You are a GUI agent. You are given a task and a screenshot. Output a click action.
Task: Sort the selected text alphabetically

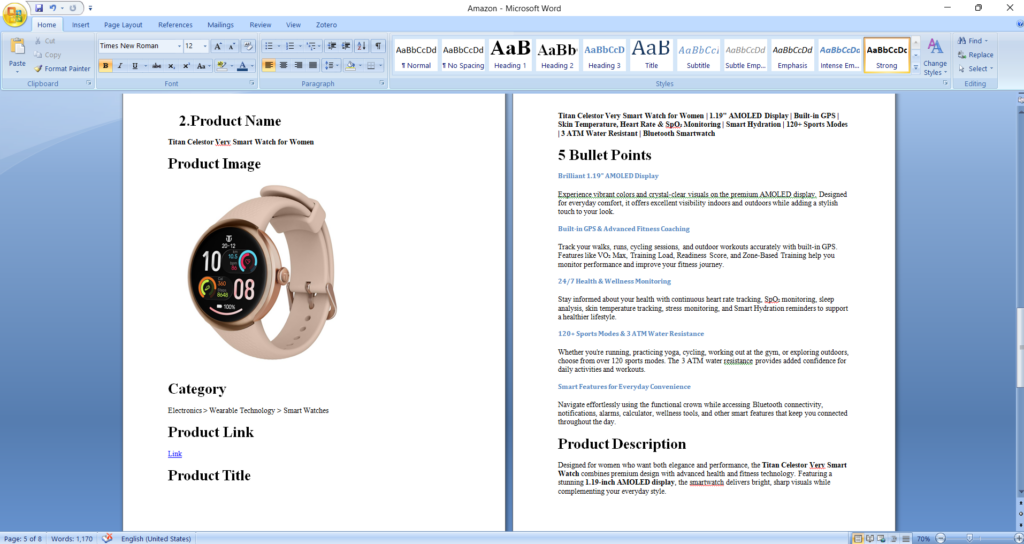[362, 46]
